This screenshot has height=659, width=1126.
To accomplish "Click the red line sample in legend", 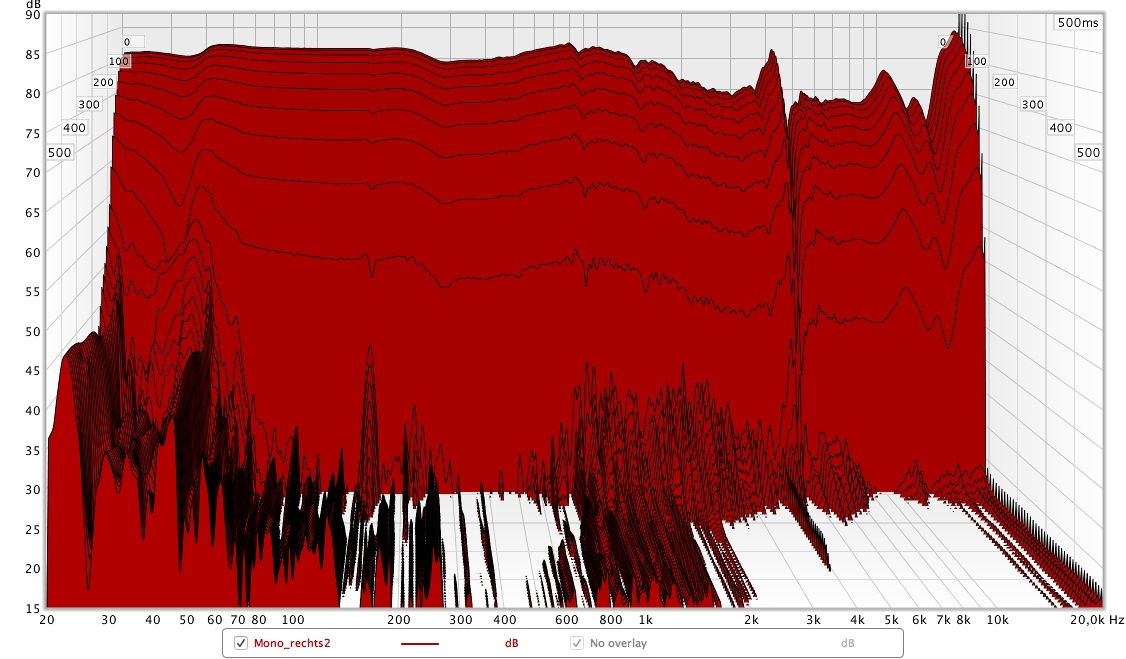I will 420,643.
